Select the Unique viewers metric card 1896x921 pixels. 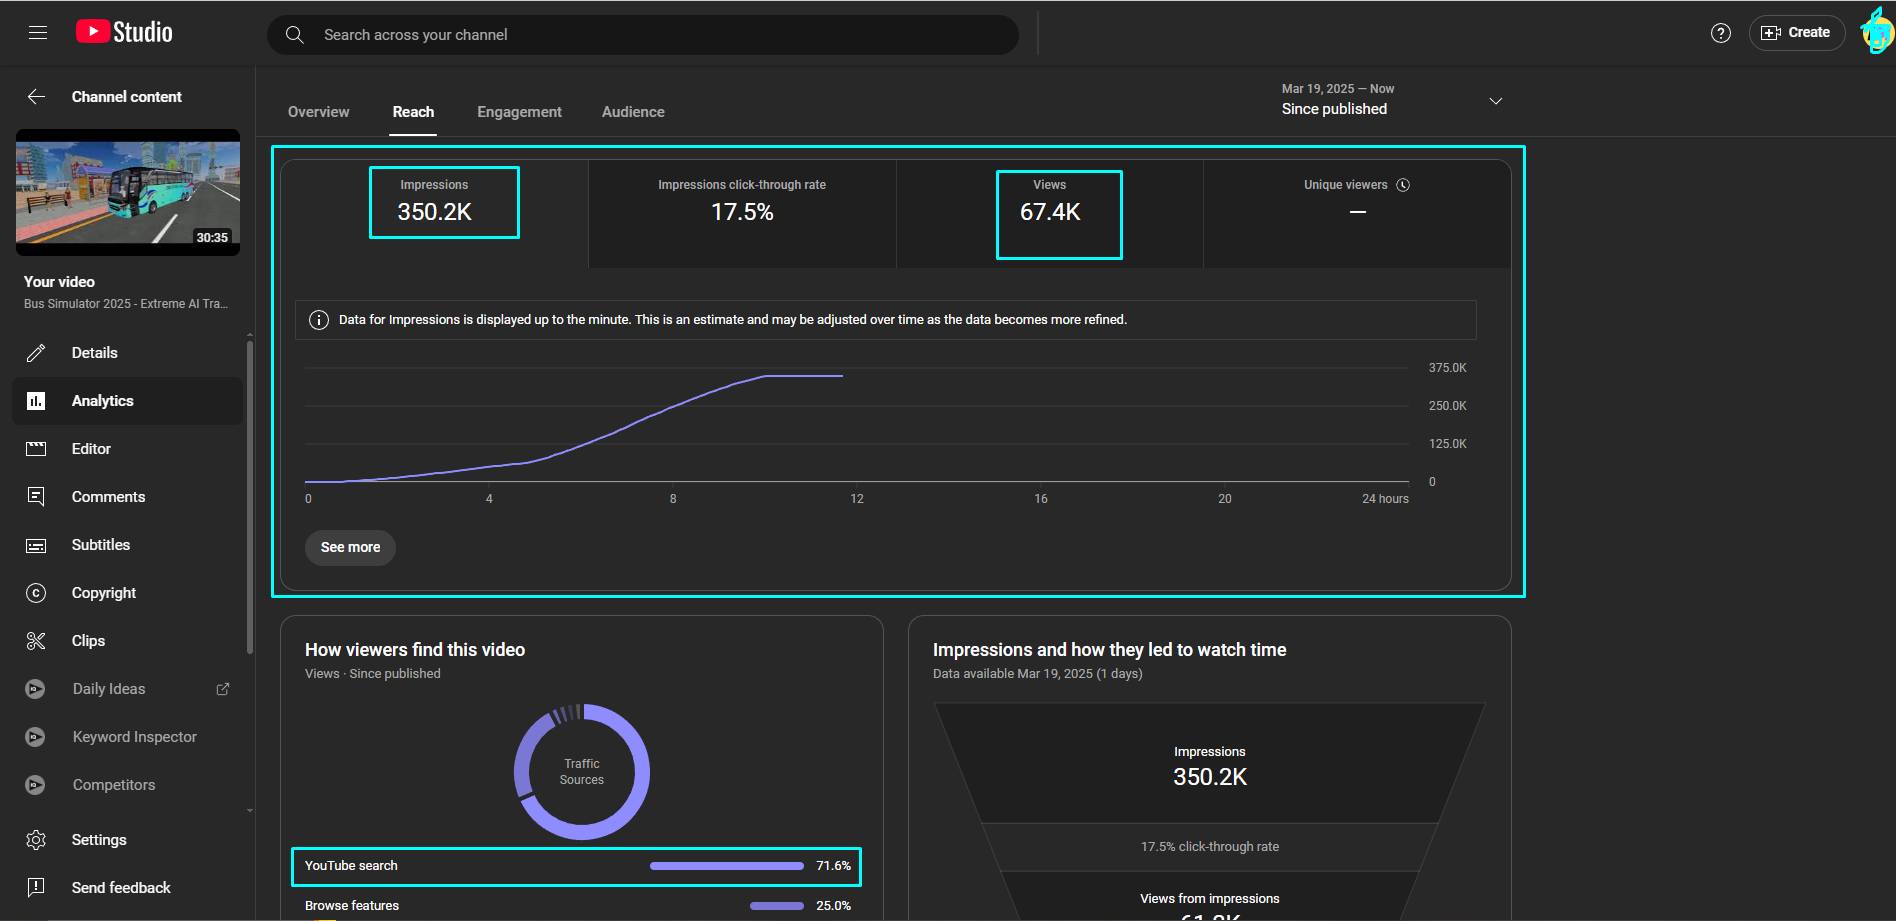coord(1357,213)
